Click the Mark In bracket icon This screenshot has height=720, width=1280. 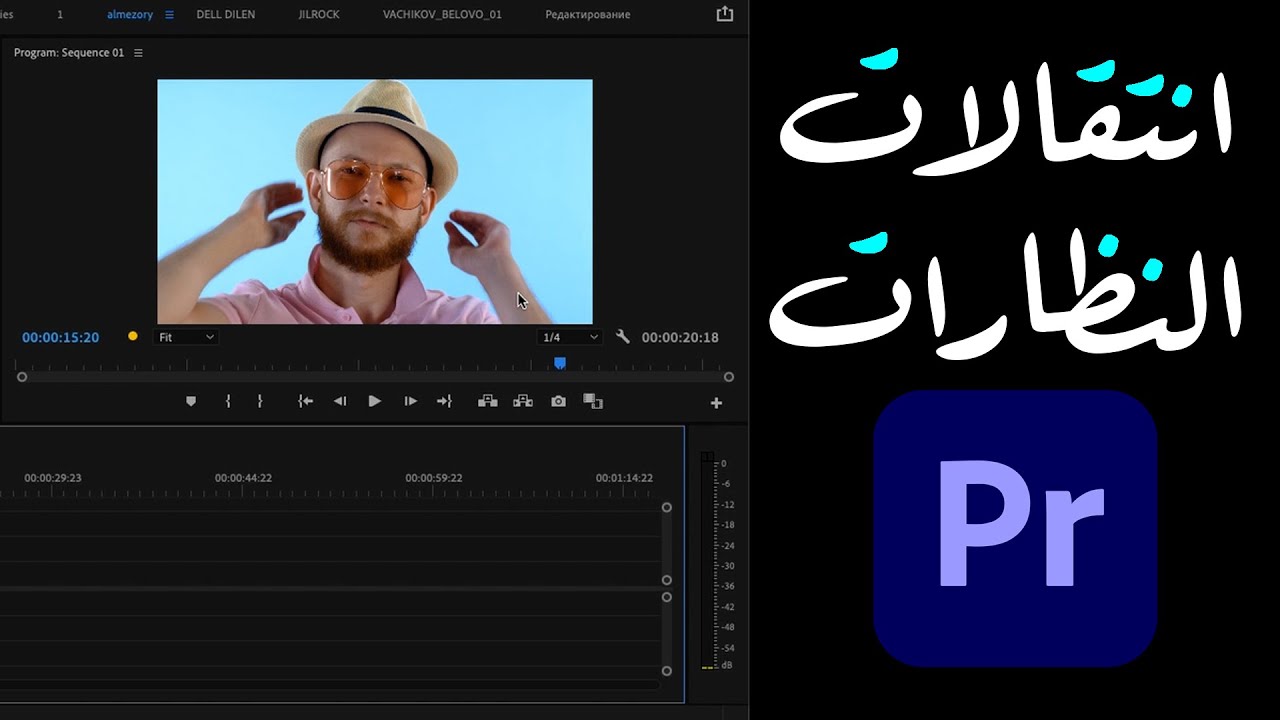(228, 401)
